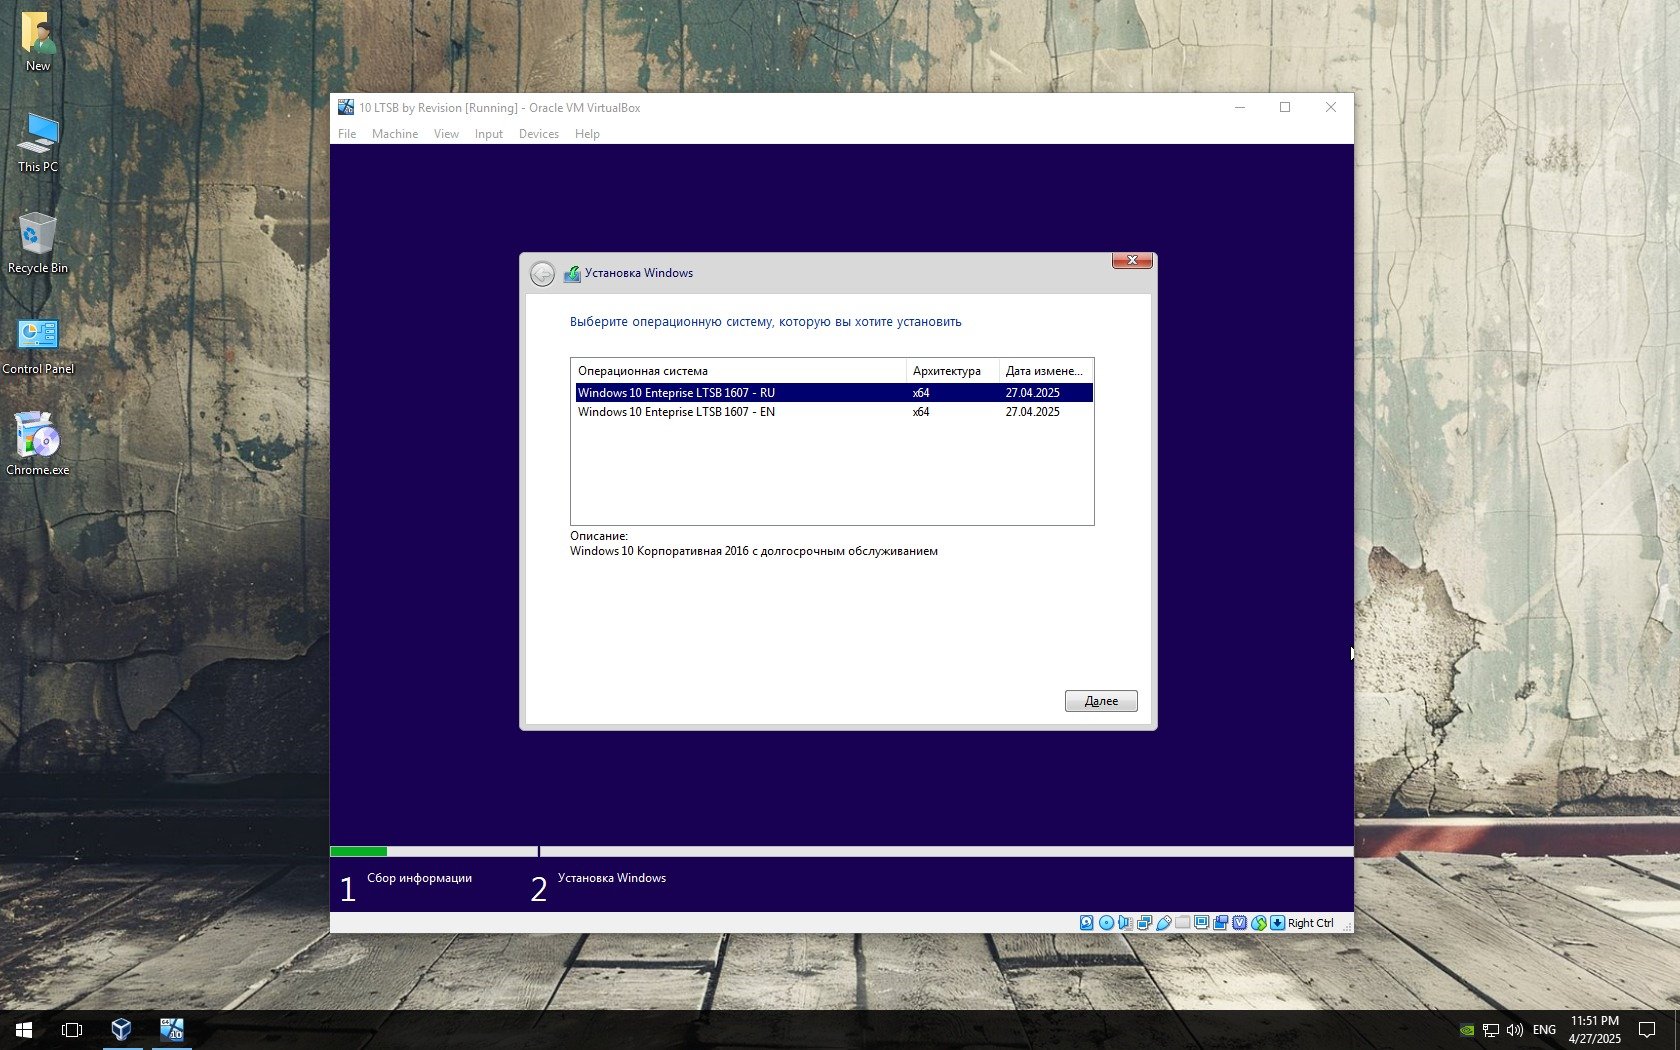The width and height of the screenshot is (1680, 1050).
Task: Click the Архитектура column header
Action: (x=946, y=371)
